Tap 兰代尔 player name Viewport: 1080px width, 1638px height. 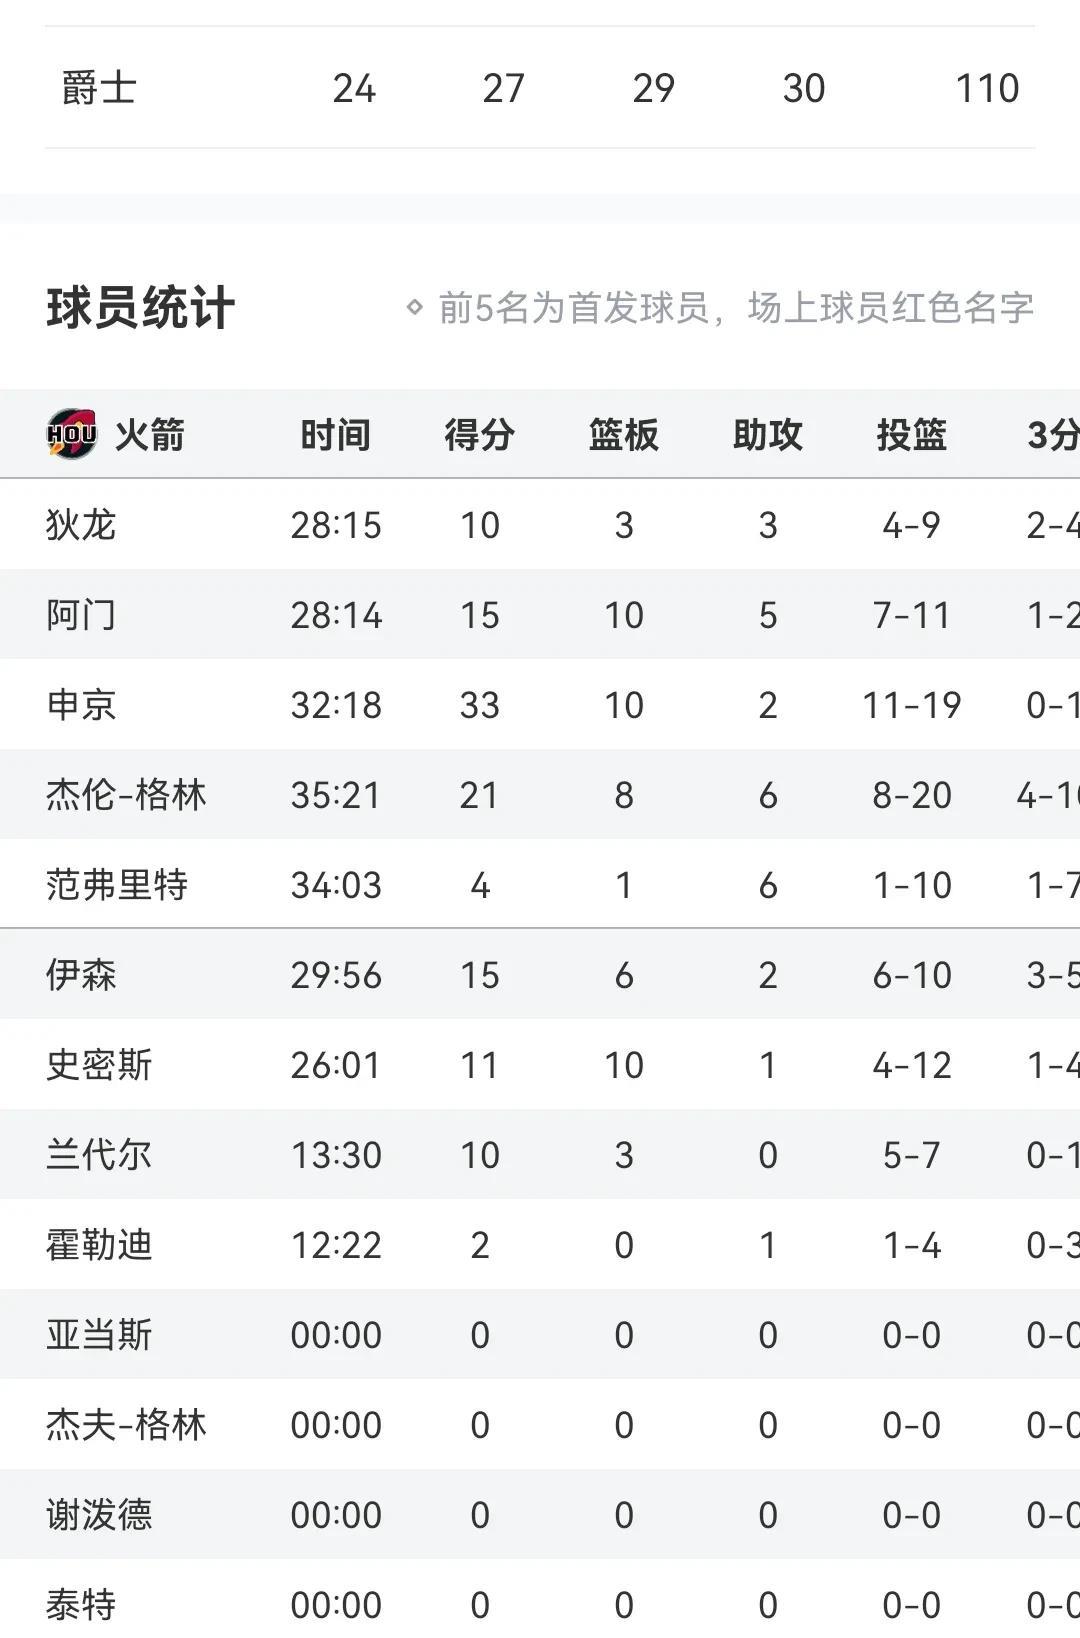point(99,1155)
